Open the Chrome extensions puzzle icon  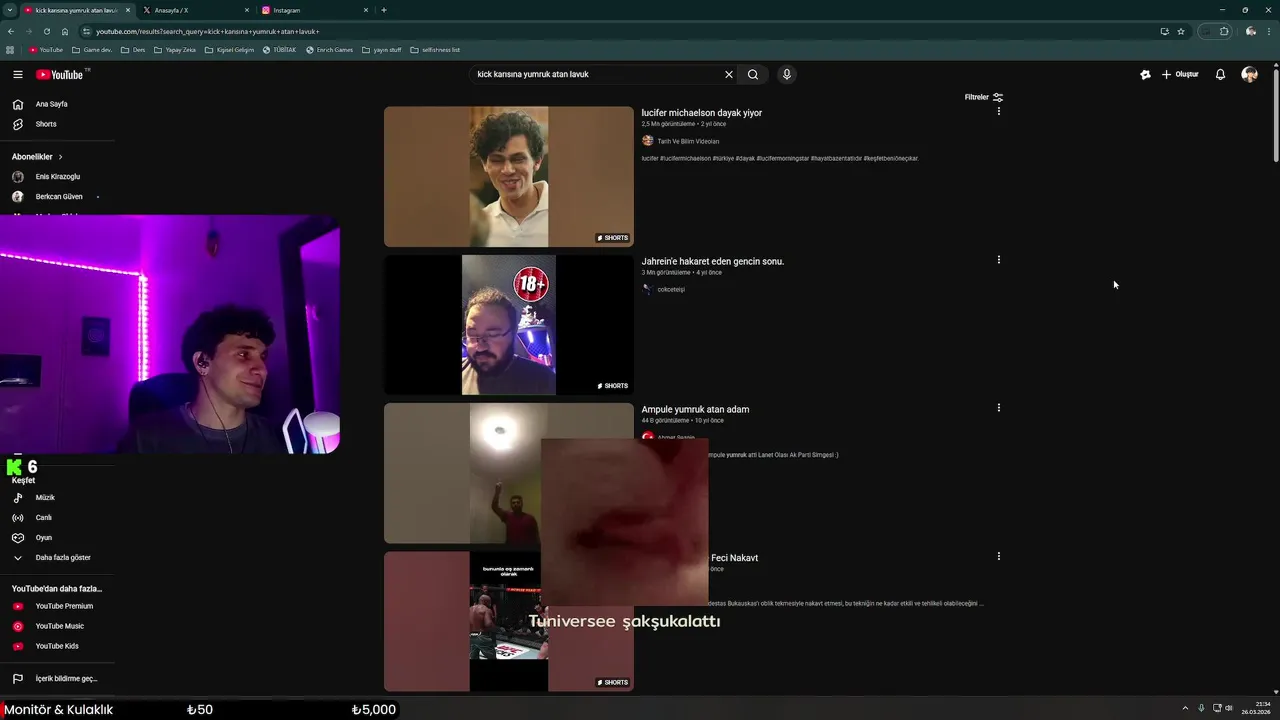(1224, 31)
